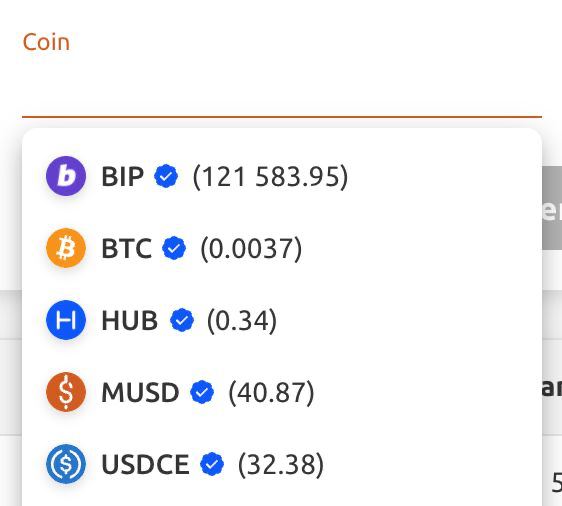Click verified badge next to BIP

166,176
